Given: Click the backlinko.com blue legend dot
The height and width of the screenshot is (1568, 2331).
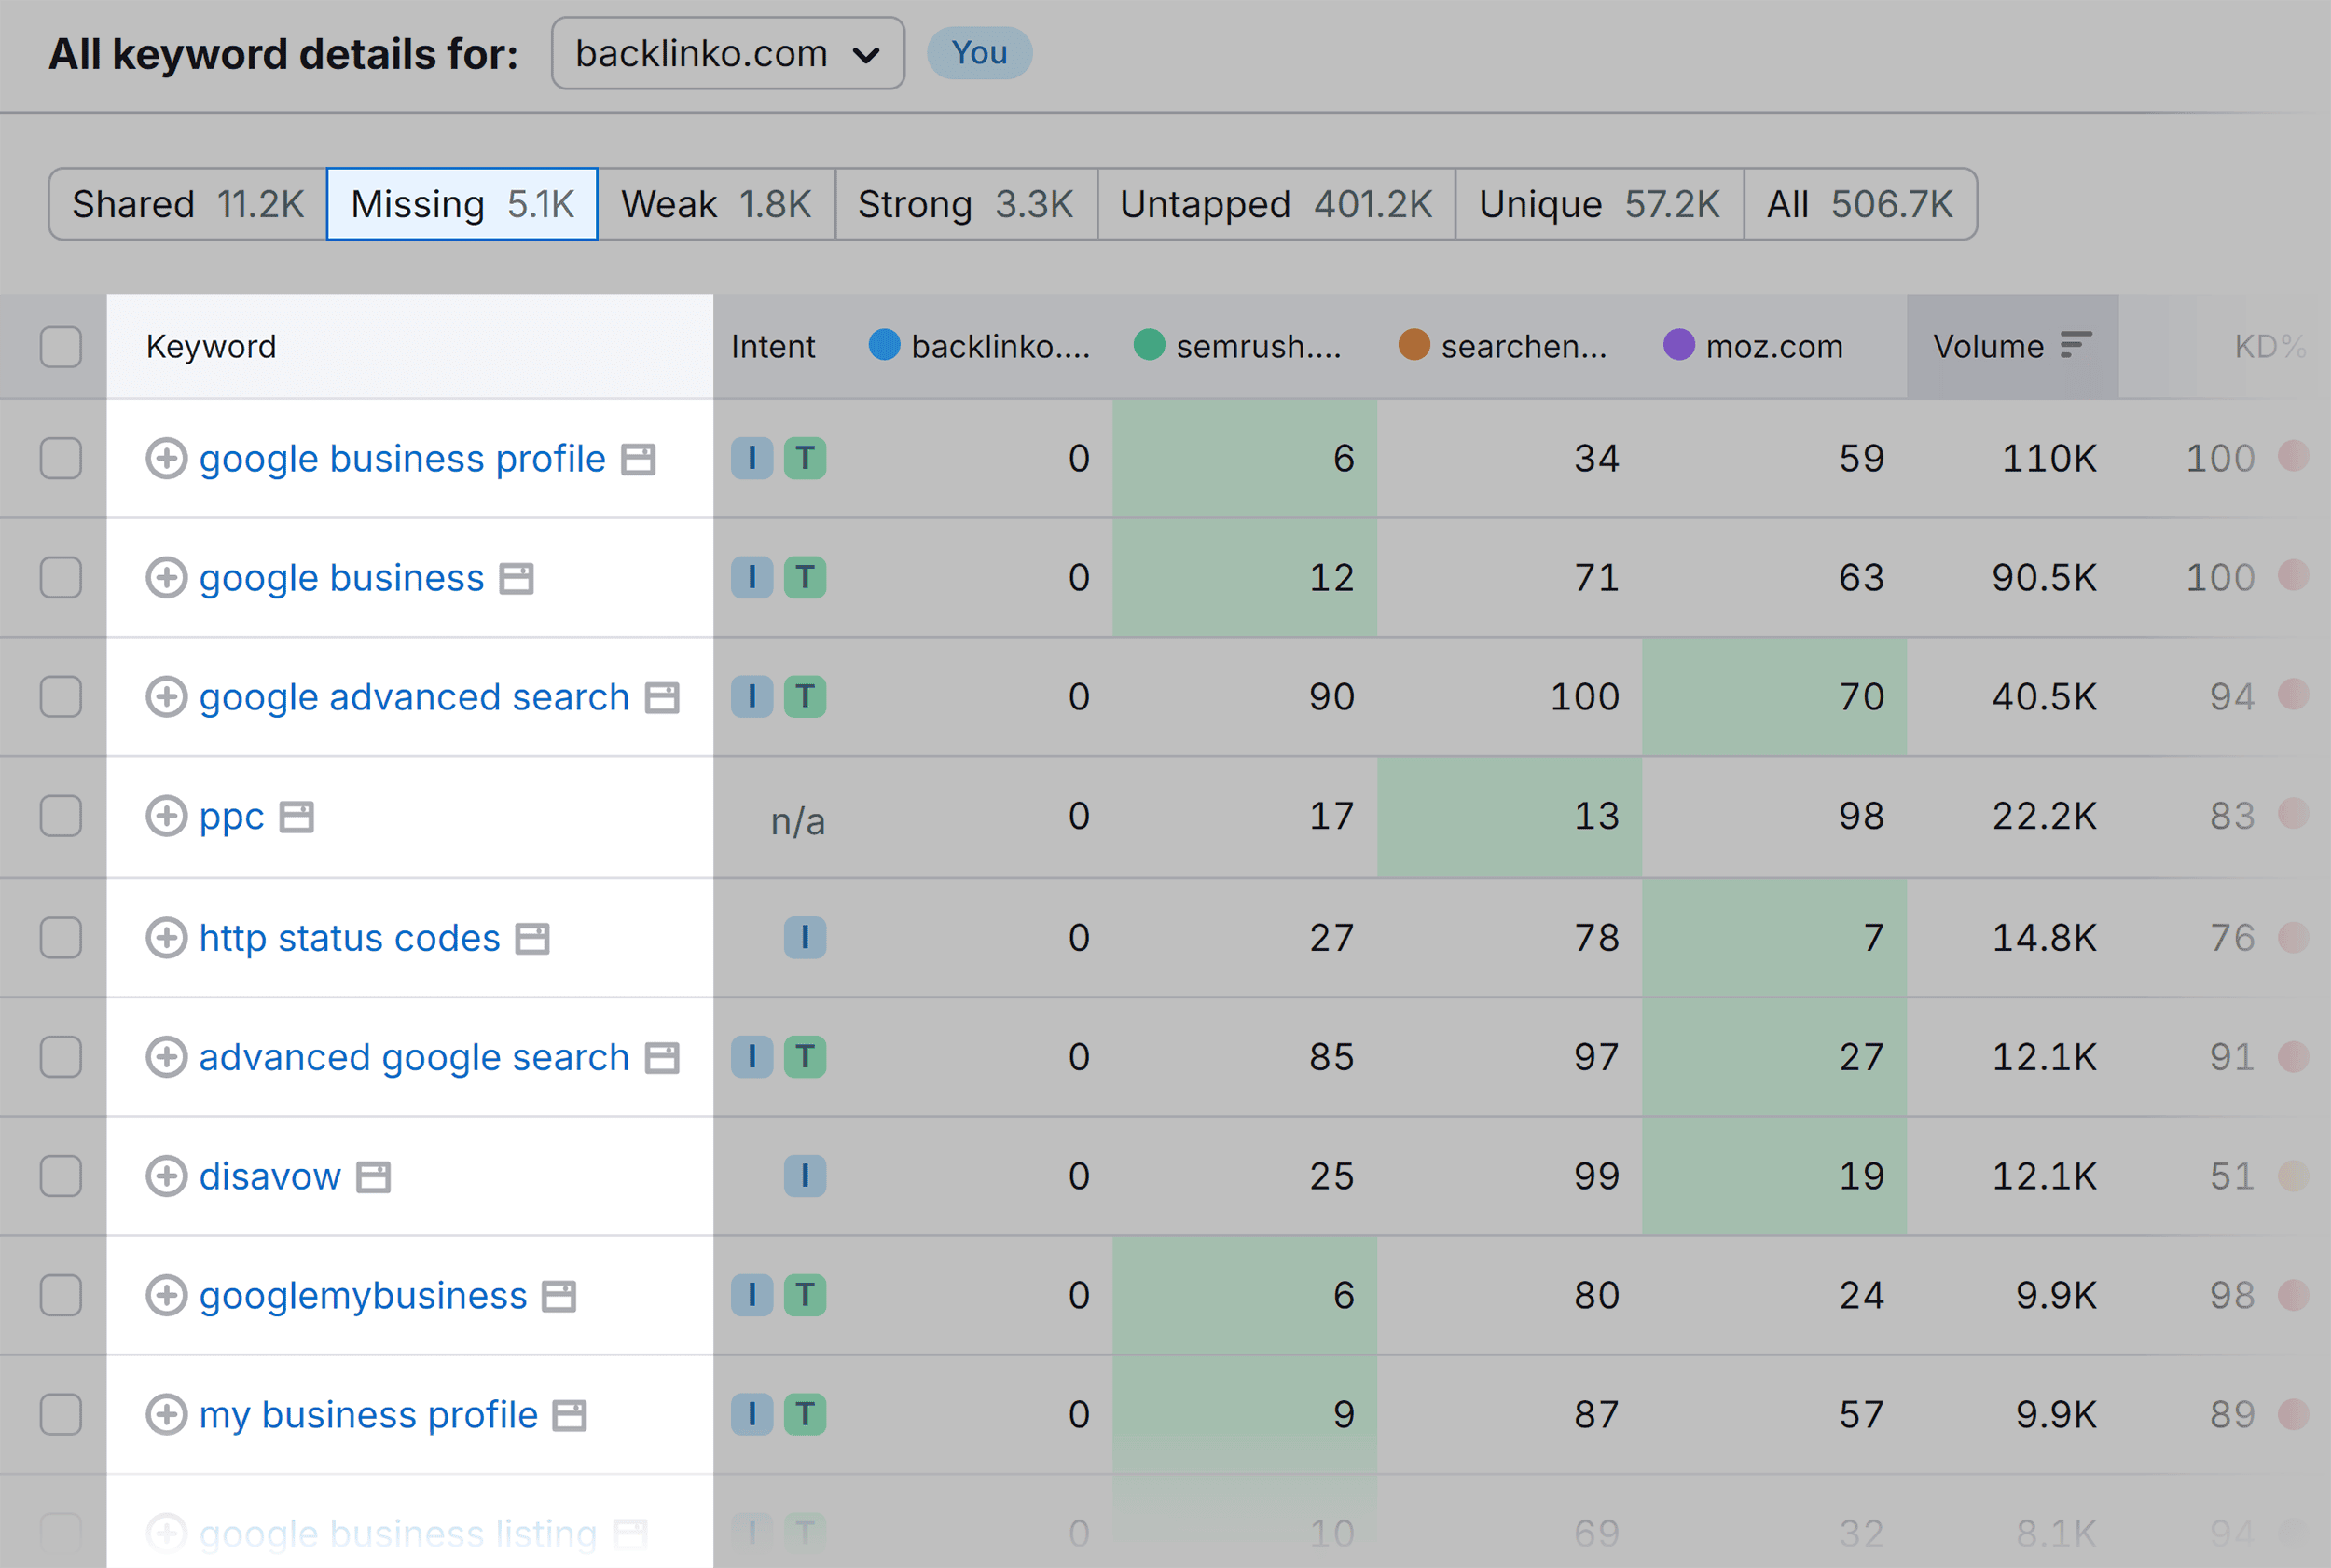Looking at the screenshot, I should [884, 346].
